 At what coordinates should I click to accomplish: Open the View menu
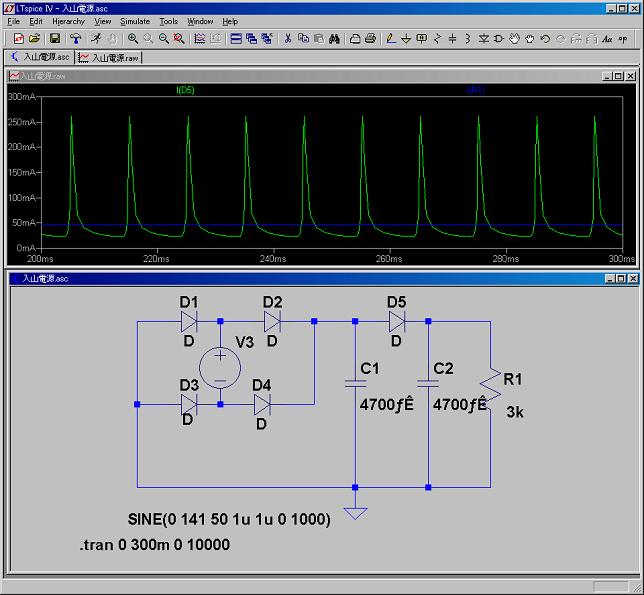[103, 21]
